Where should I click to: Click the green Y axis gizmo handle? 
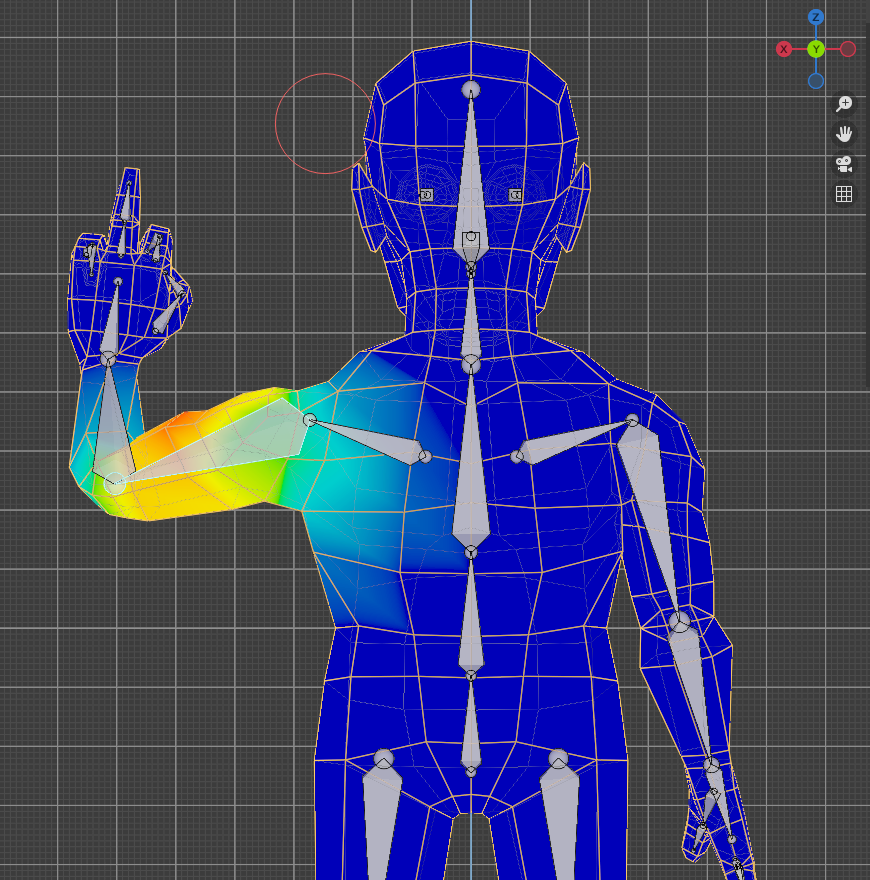816,49
